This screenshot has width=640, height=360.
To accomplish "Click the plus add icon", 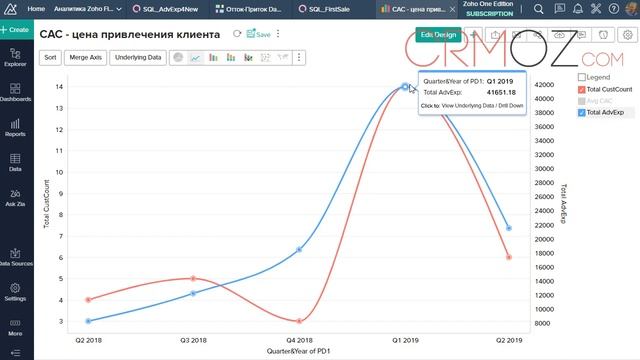I will (x=473, y=35).
